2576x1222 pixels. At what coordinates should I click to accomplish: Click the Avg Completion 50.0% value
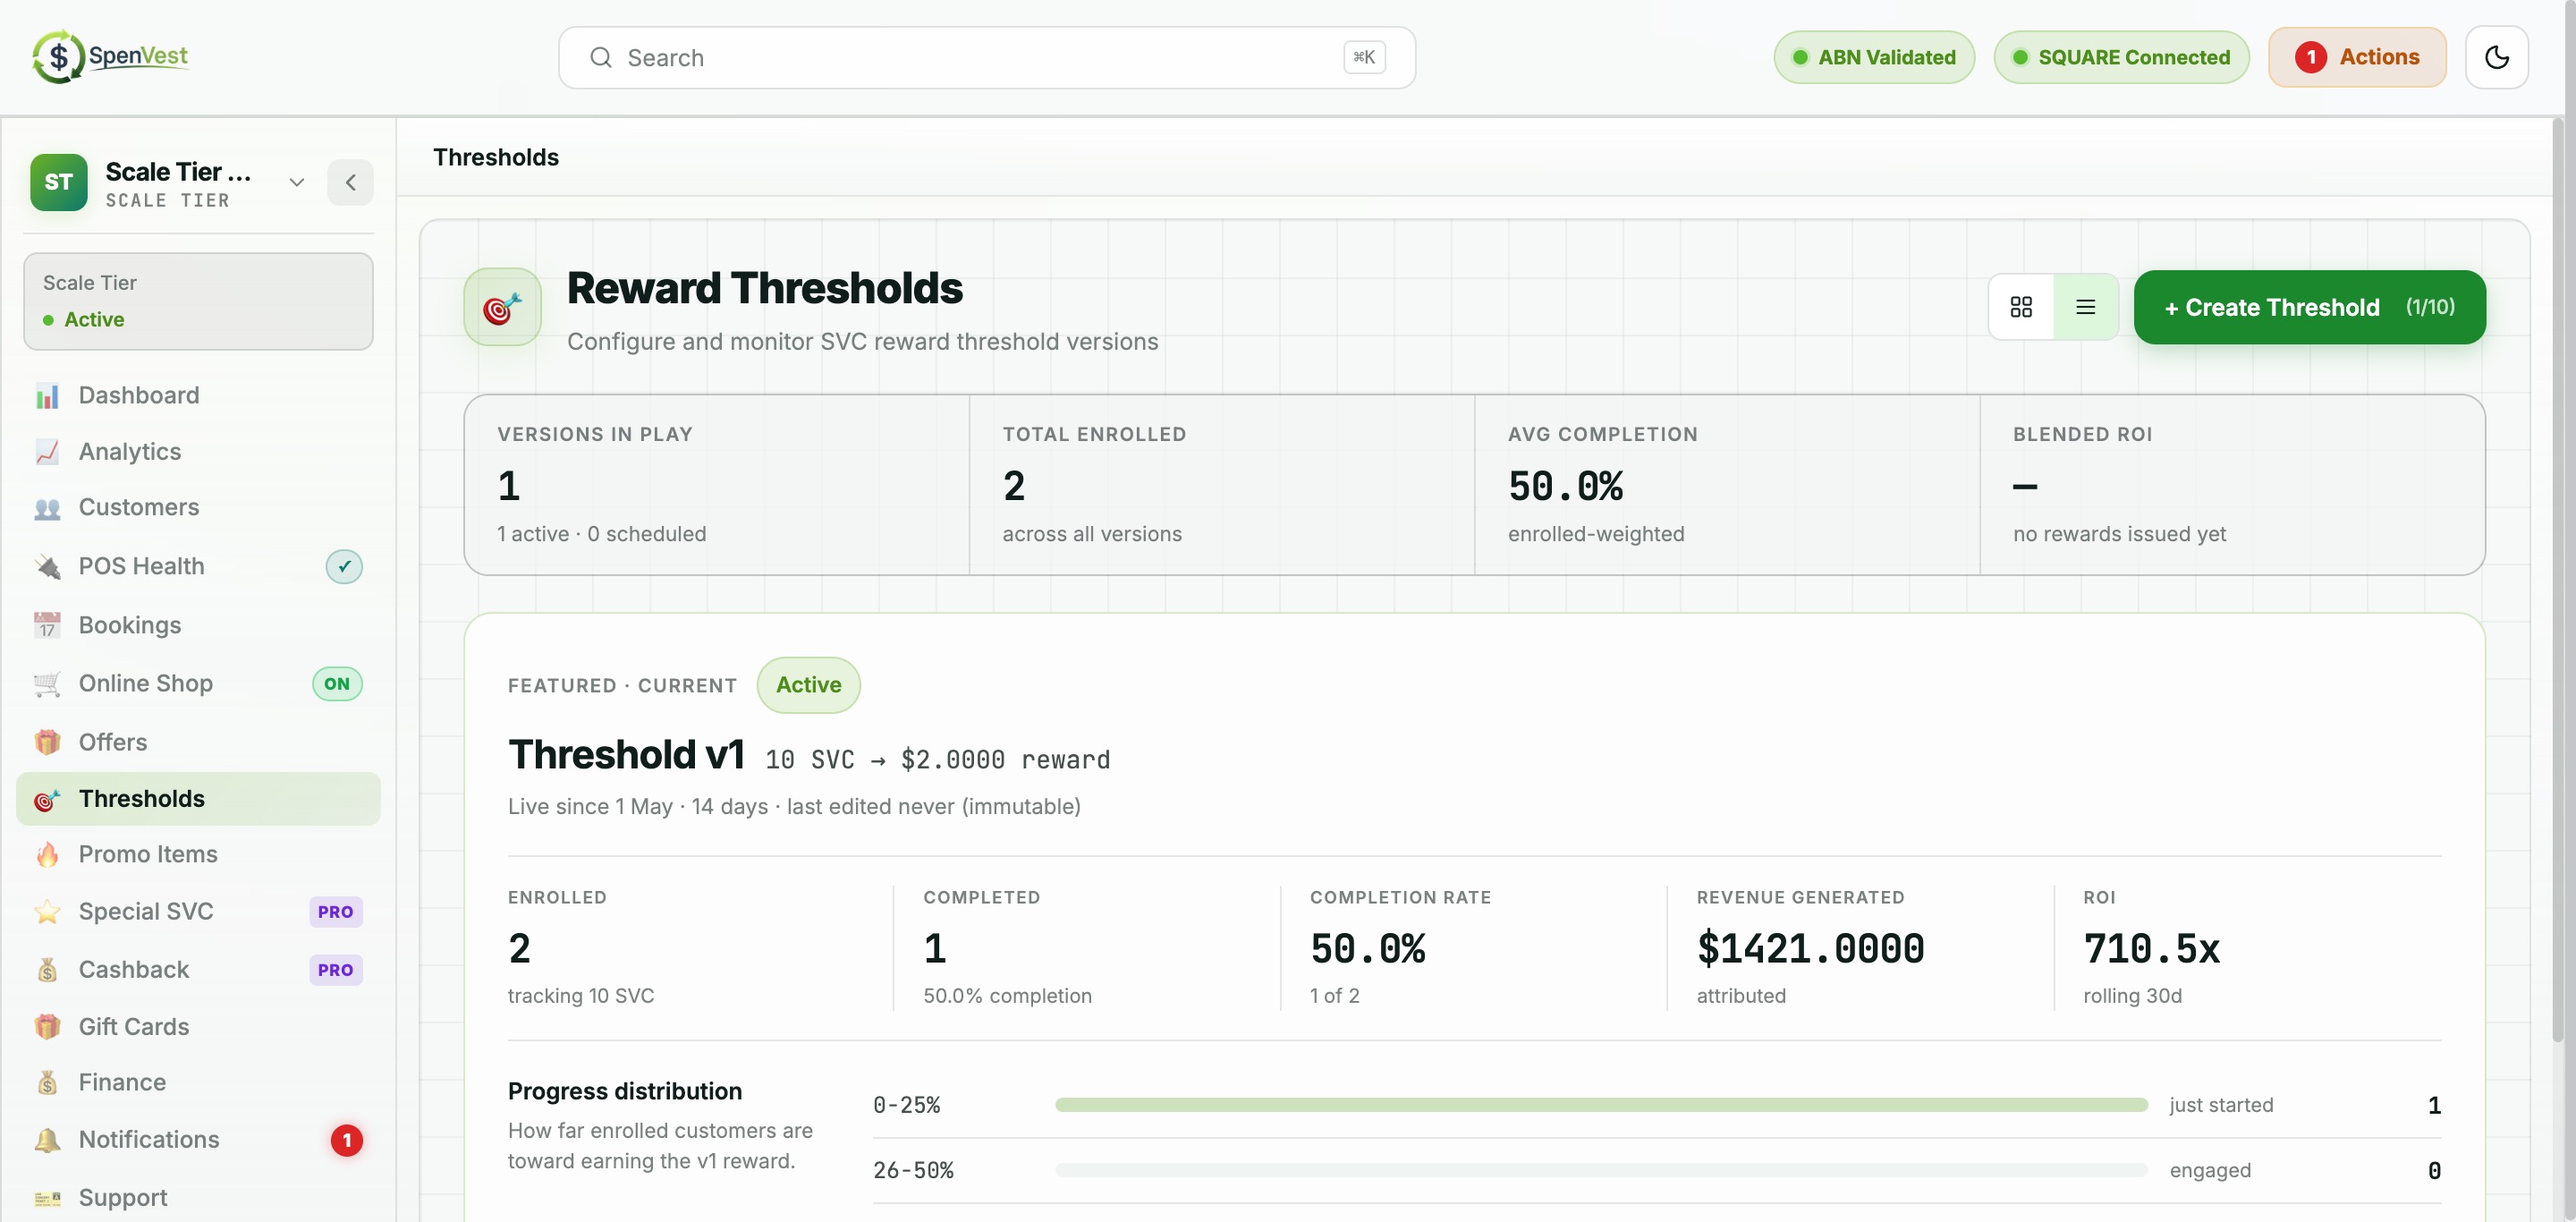1565,487
